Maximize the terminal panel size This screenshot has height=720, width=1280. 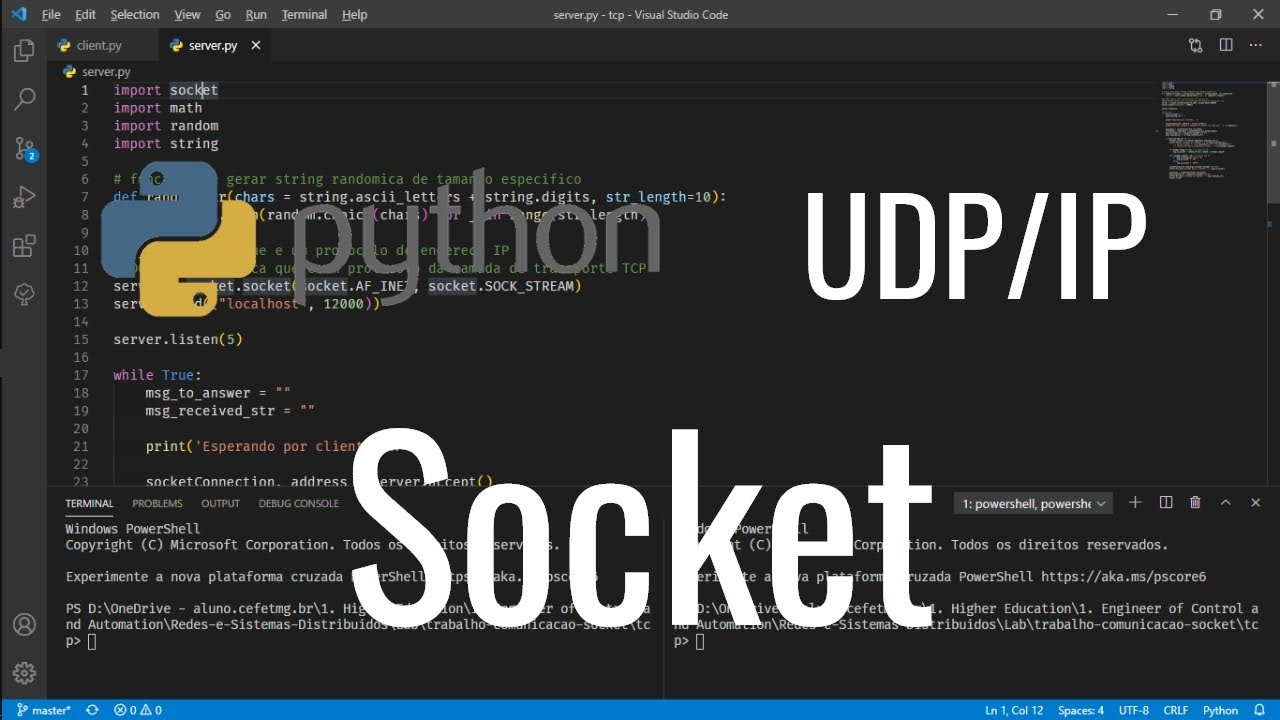[x=1226, y=503]
